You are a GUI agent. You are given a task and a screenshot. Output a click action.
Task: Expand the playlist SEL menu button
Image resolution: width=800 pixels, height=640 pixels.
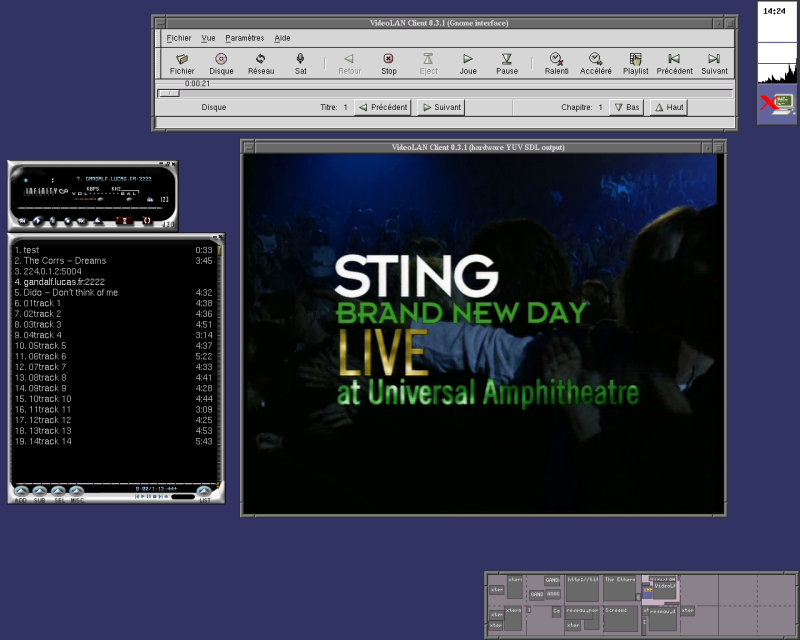[x=58, y=491]
